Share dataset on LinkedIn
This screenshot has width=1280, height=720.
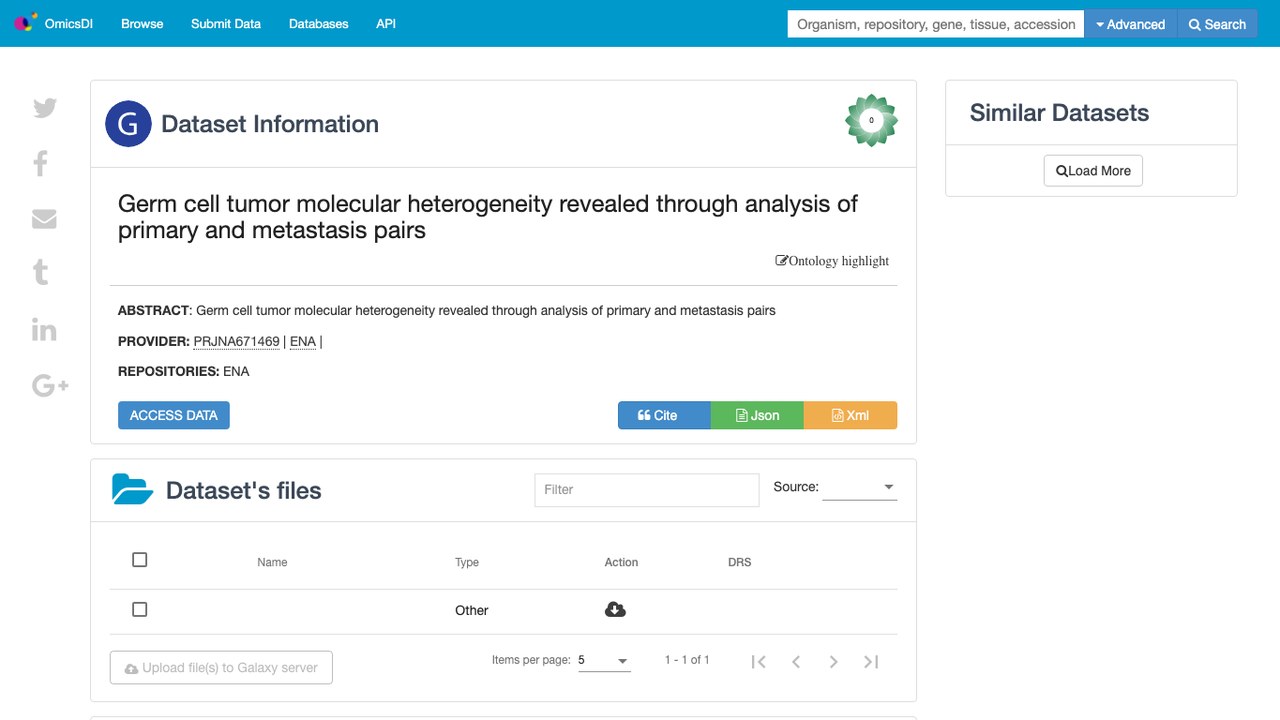tap(44, 329)
